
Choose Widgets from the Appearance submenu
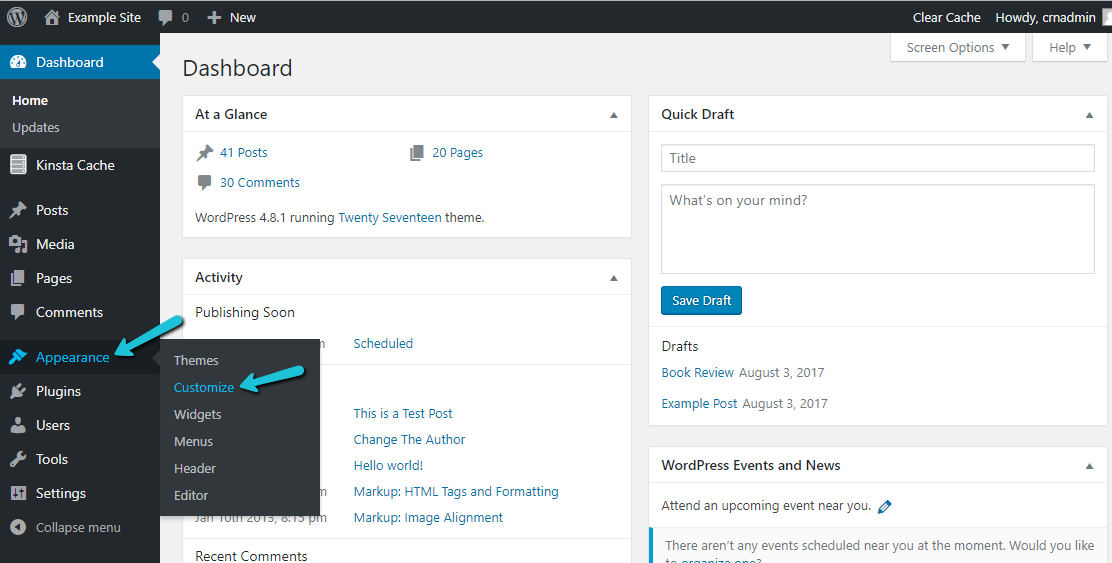198,414
